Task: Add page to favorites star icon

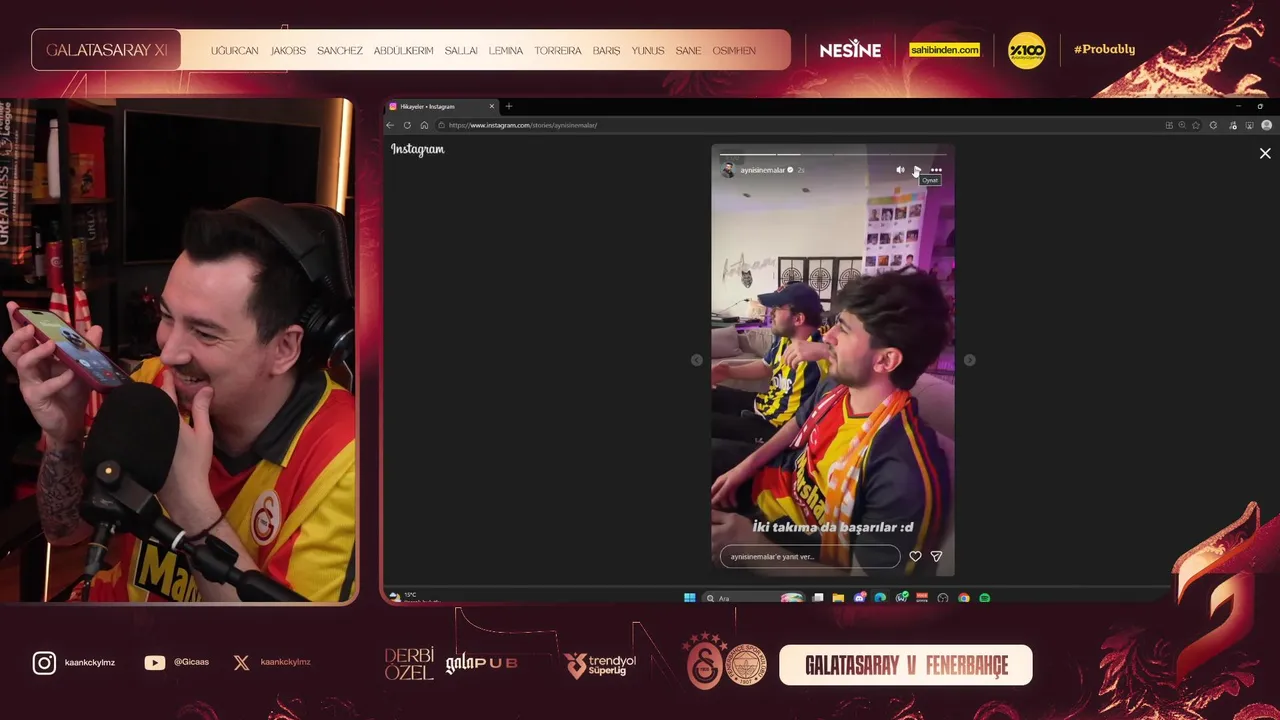Action: [x=1196, y=125]
